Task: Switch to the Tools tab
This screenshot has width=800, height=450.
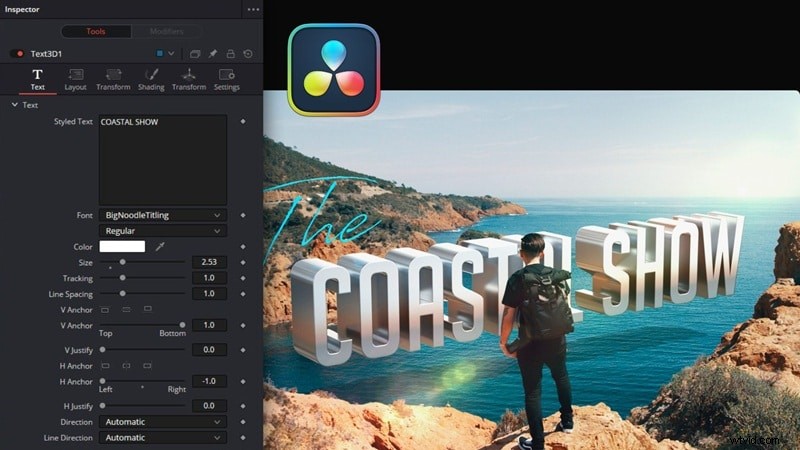Action: (x=96, y=32)
